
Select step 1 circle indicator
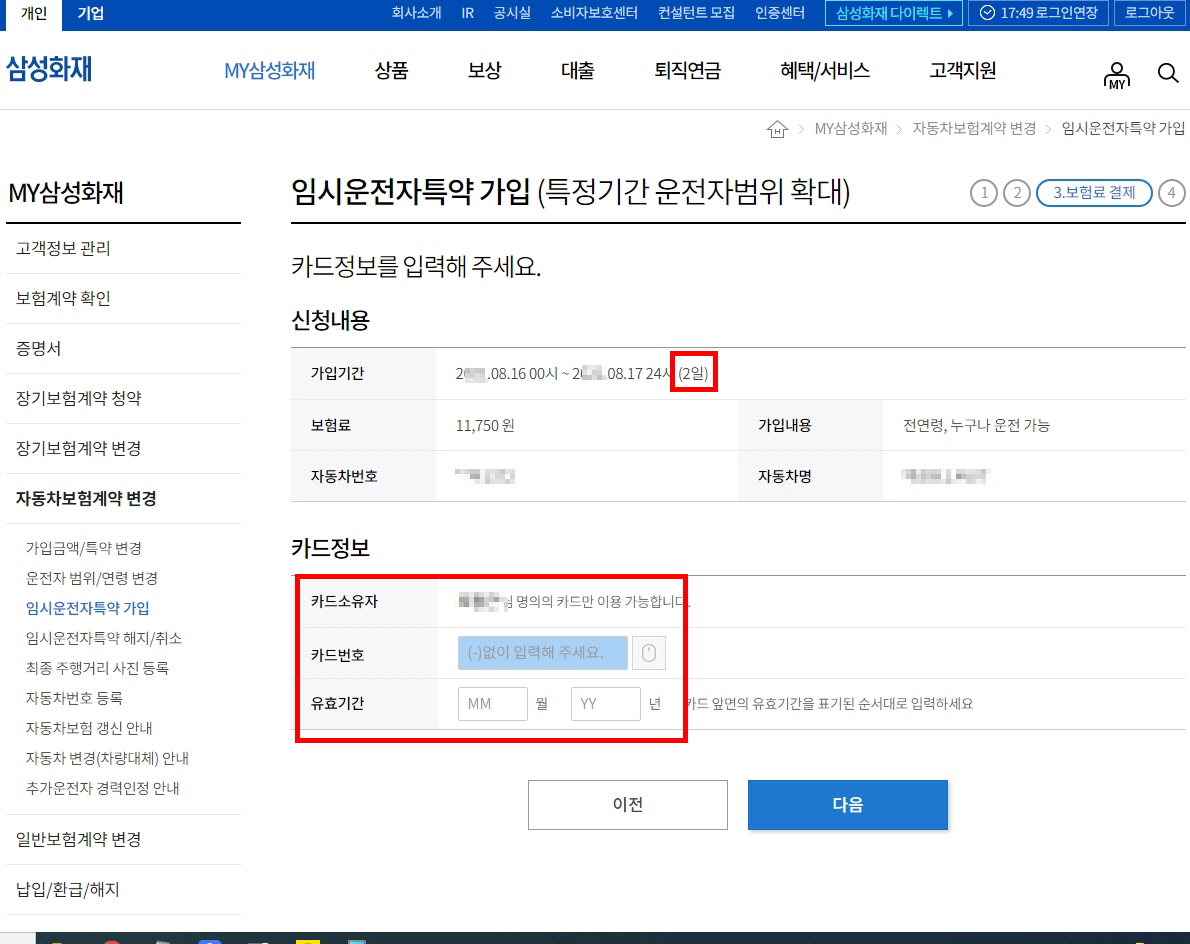984,193
